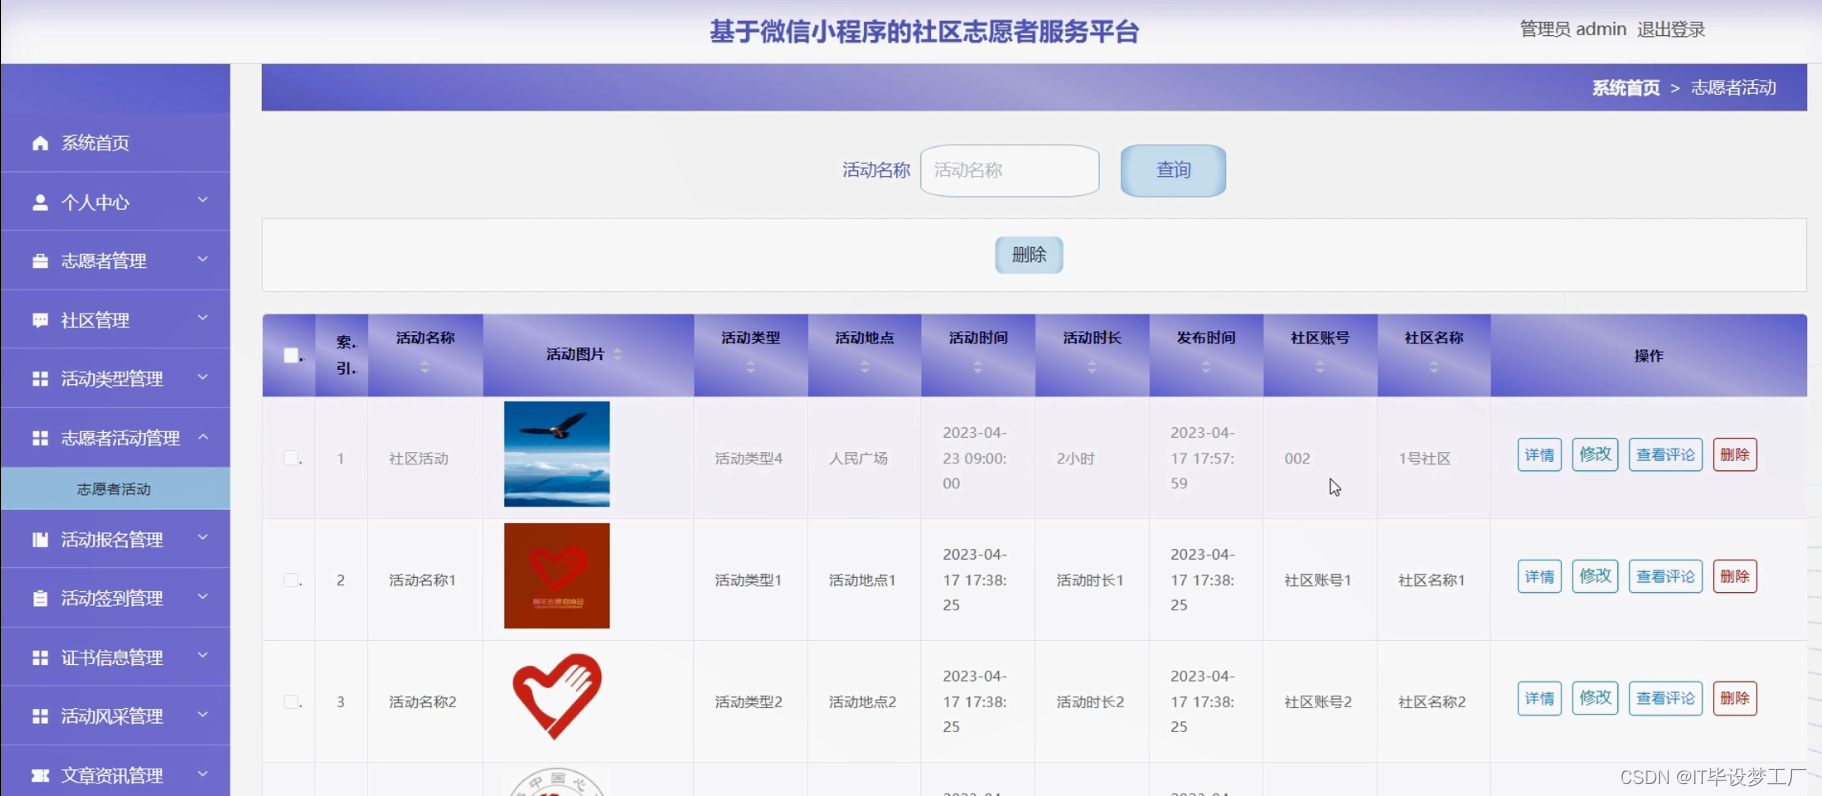The image size is (1822, 796).
Task: Click 修改 for the 活动名称1 row
Action: click(1595, 577)
